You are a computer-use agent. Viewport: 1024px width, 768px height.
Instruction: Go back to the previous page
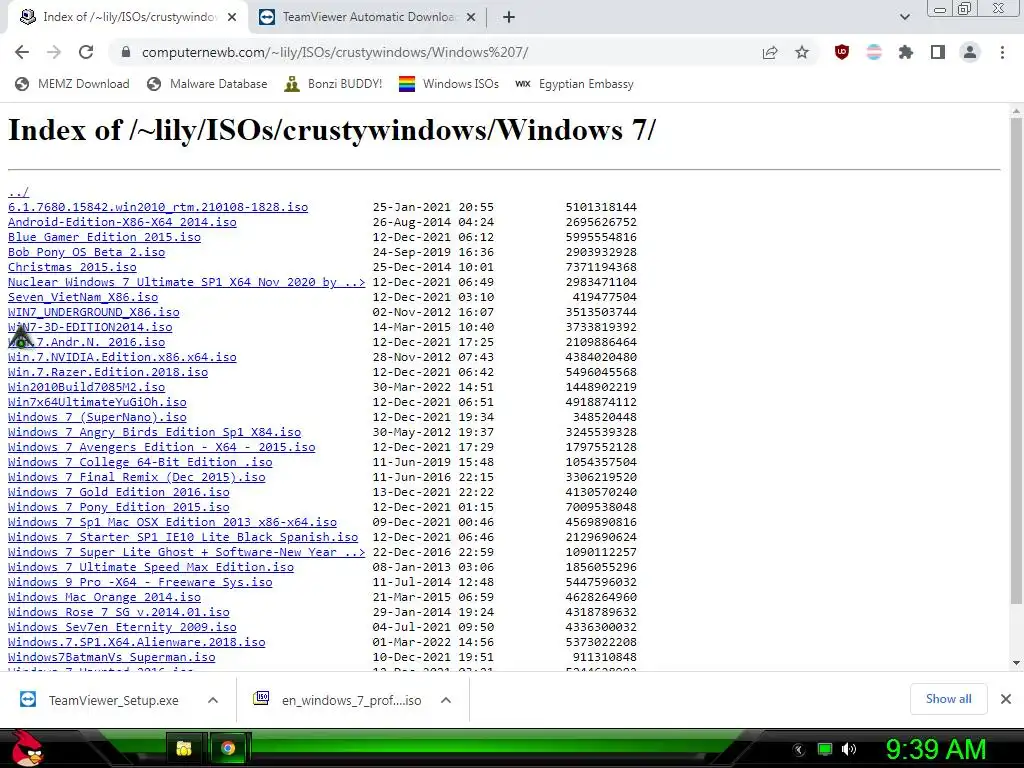click(22, 52)
